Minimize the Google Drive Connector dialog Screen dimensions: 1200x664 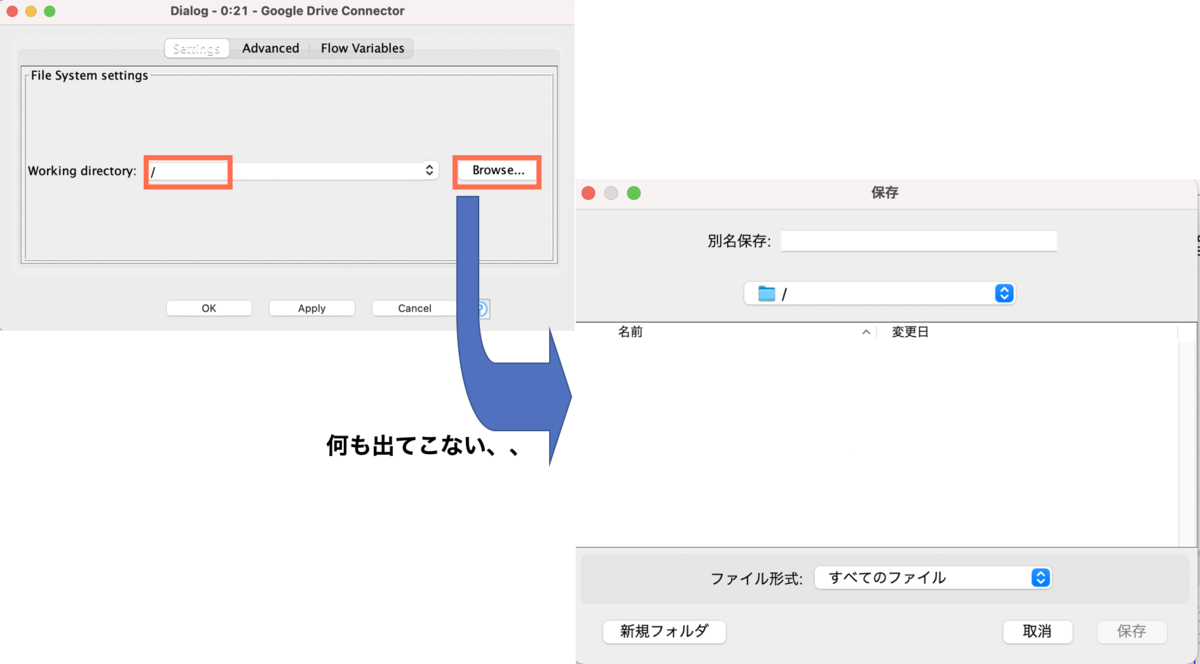pos(30,11)
